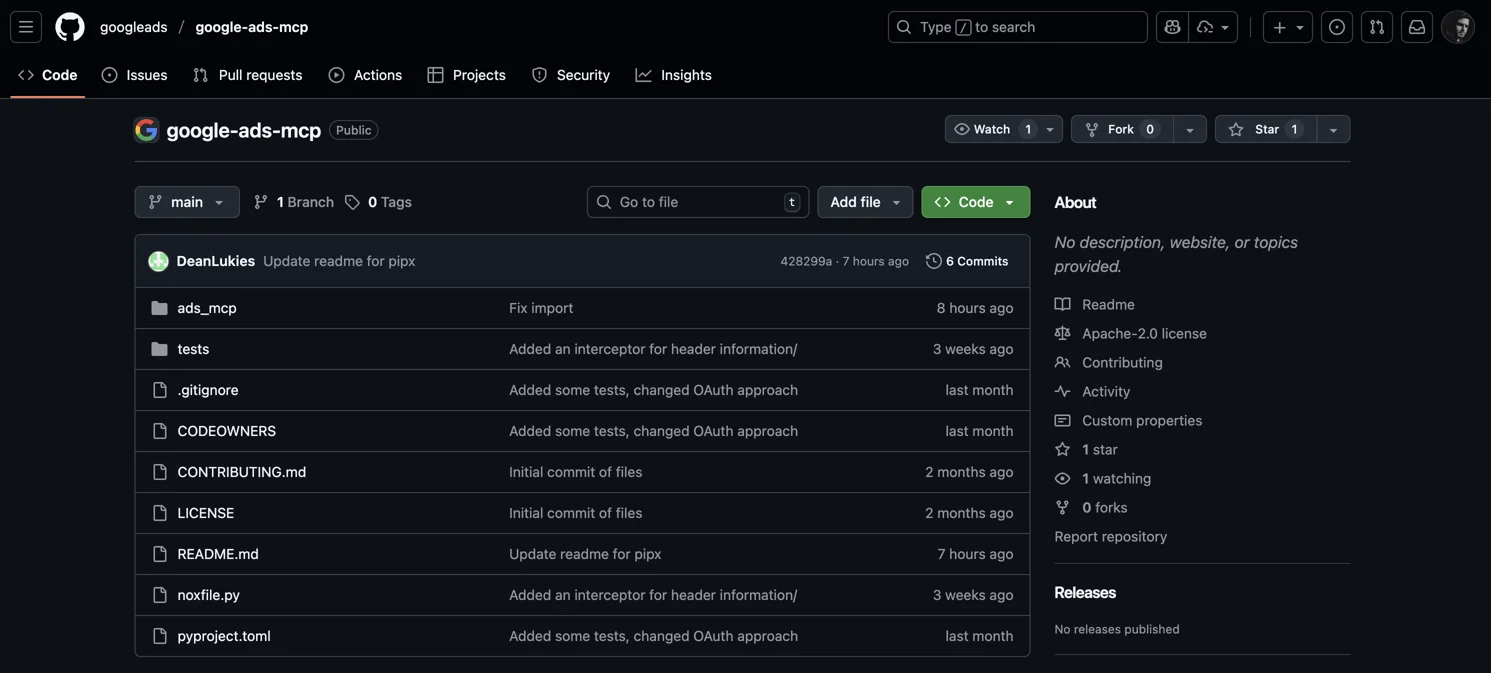This screenshot has width=1491, height=673.
Task: Click the GitHub logo home icon
Action: coord(70,27)
